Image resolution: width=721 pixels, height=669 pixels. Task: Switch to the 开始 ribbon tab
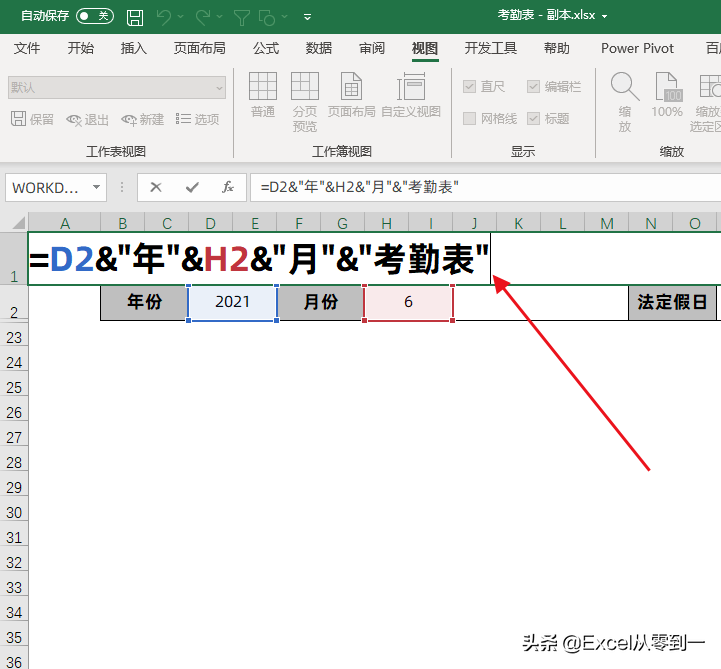coord(80,48)
